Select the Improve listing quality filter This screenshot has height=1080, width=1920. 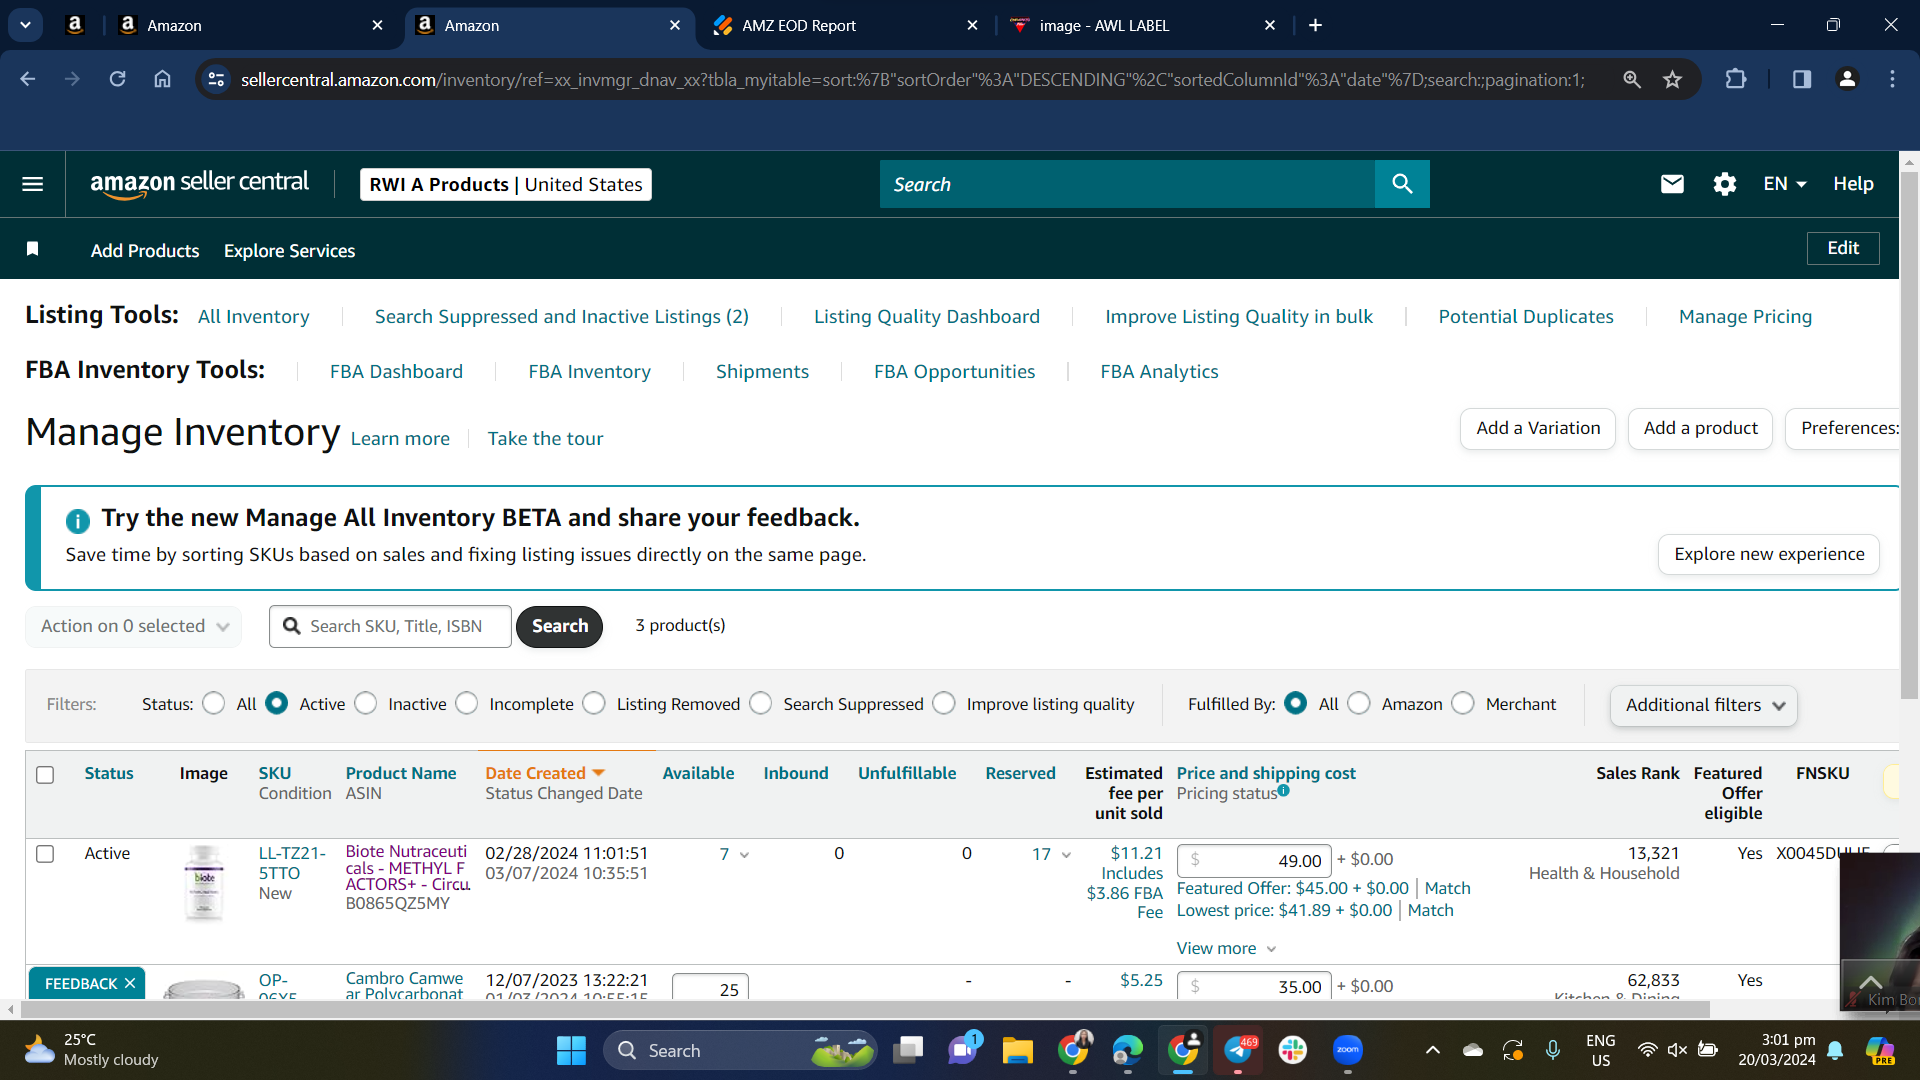[x=944, y=703]
